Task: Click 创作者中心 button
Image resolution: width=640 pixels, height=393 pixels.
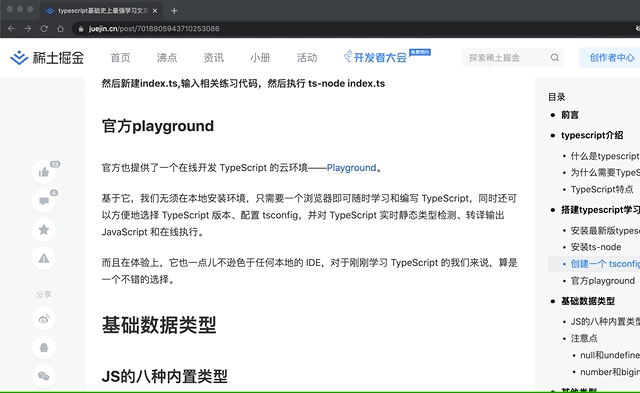Action: point(611,58)
